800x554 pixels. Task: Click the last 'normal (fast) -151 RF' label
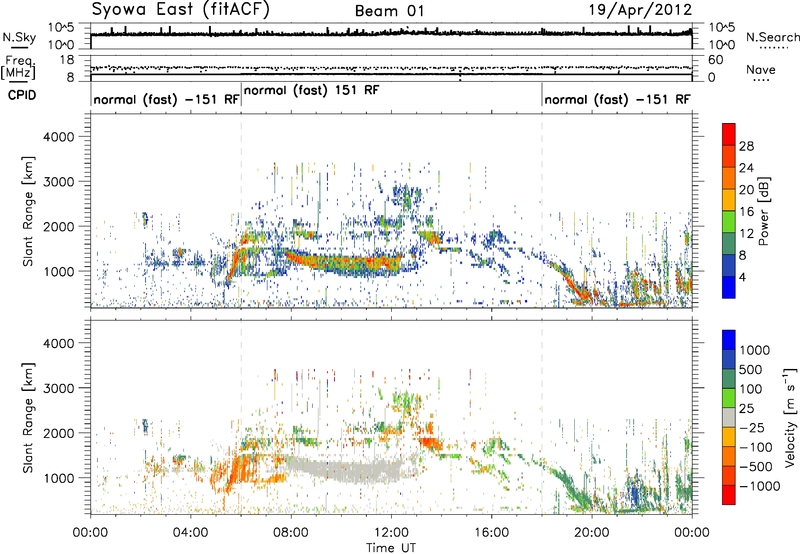(617, 99)
